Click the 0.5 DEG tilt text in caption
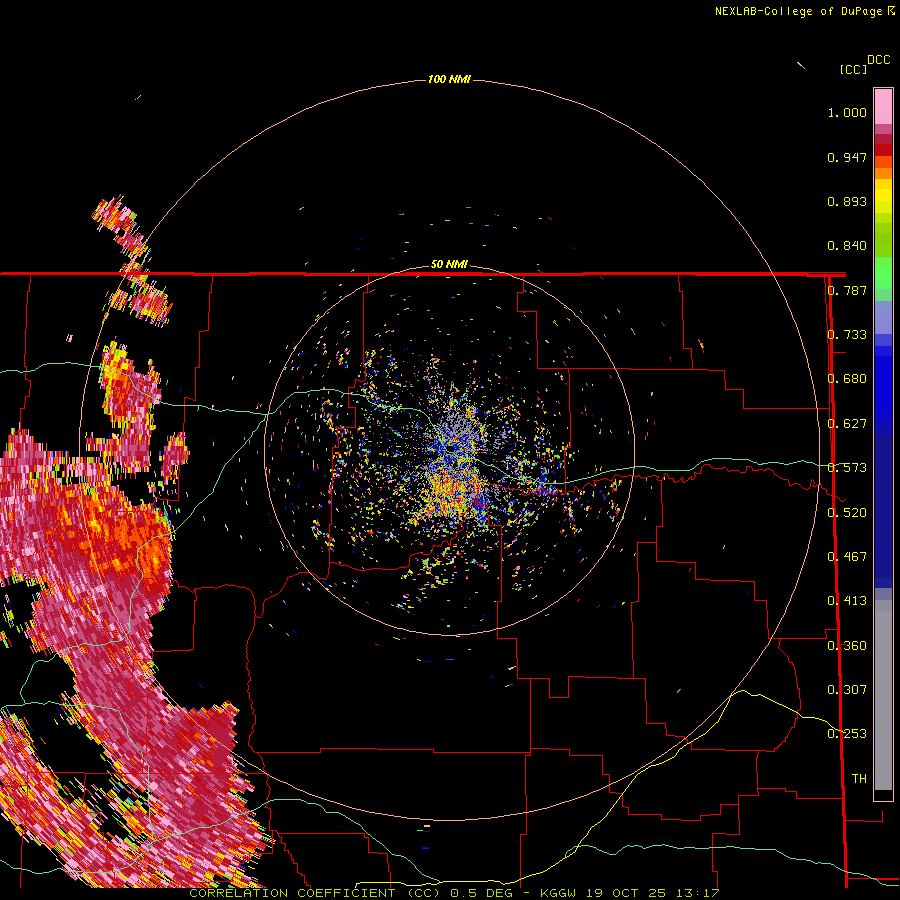 pos(482,893)
